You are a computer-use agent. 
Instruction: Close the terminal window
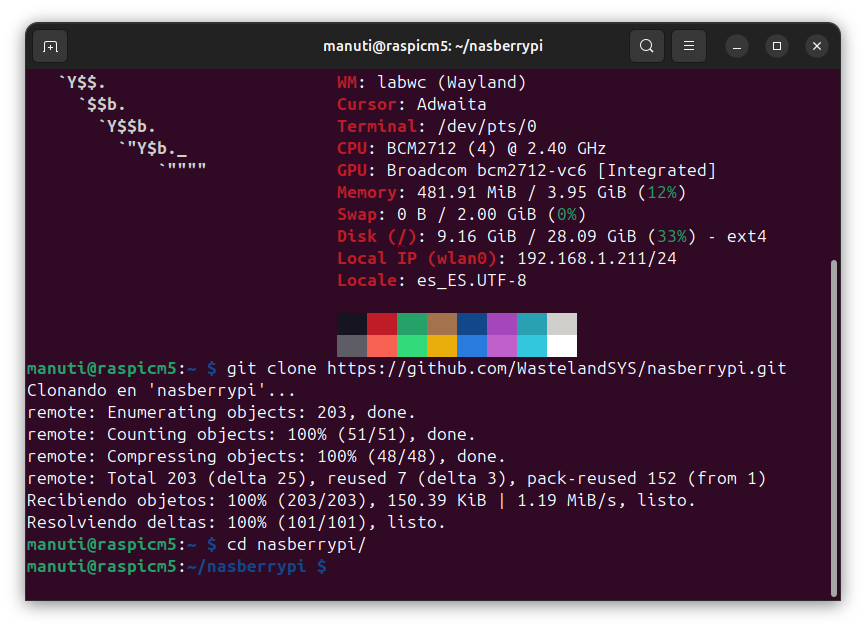pos(817,46)
